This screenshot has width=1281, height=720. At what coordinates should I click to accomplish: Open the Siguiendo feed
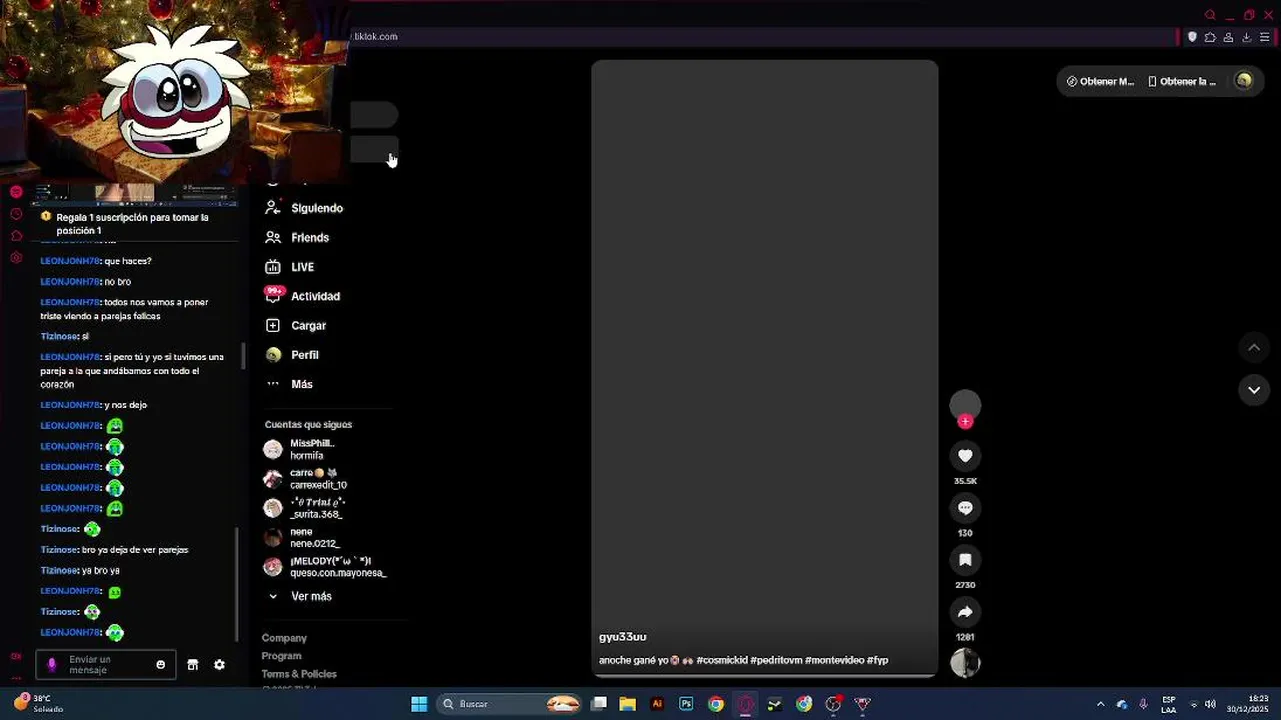pos(305,208)
